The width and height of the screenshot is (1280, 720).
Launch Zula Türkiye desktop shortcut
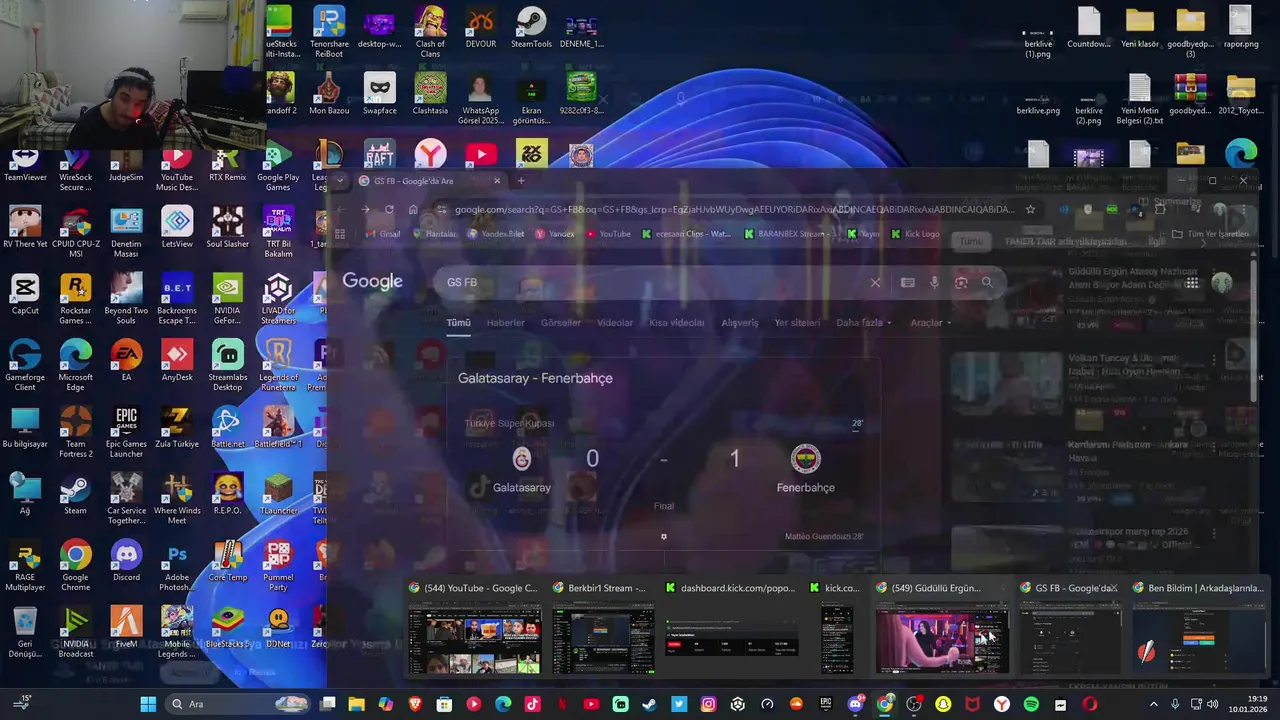point(177,428)
